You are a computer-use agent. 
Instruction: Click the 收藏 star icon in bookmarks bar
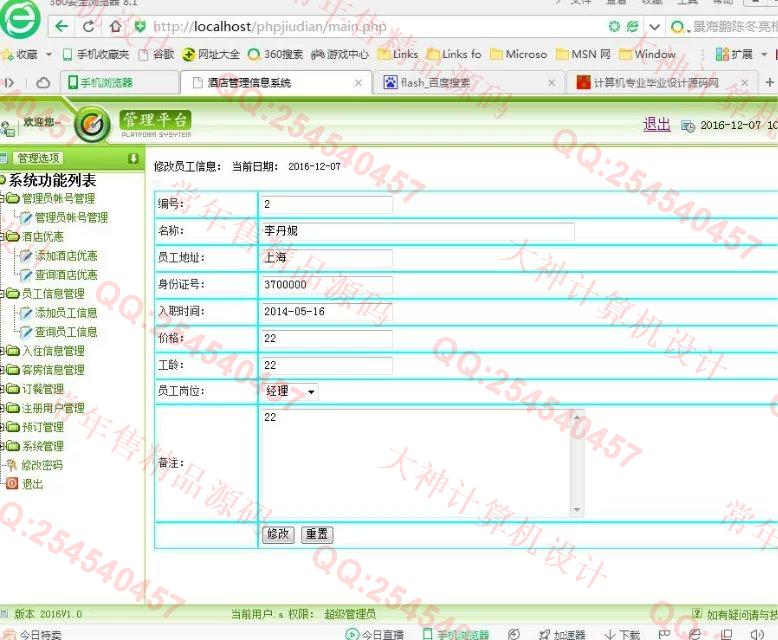pos(8,54)
